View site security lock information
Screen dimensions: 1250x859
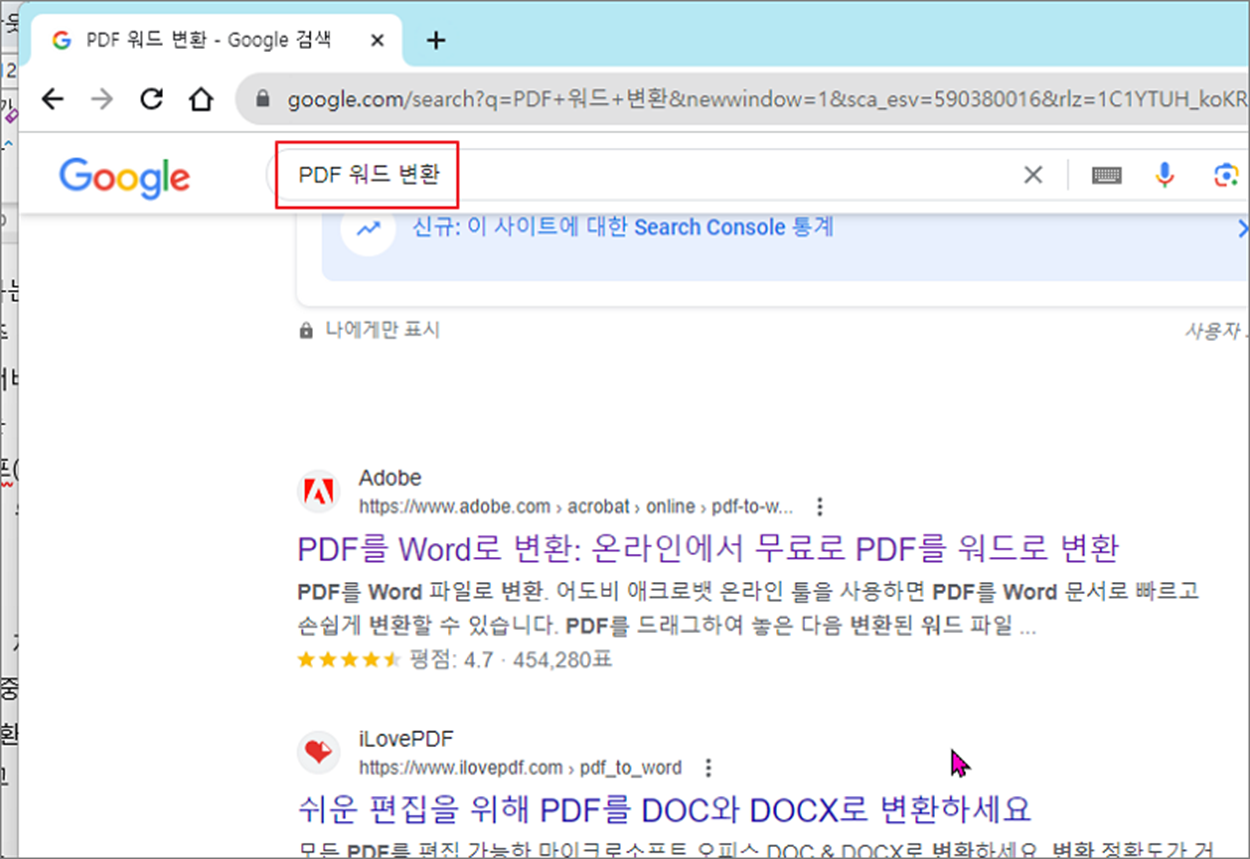pyautogui.click(x=264, y=100)
